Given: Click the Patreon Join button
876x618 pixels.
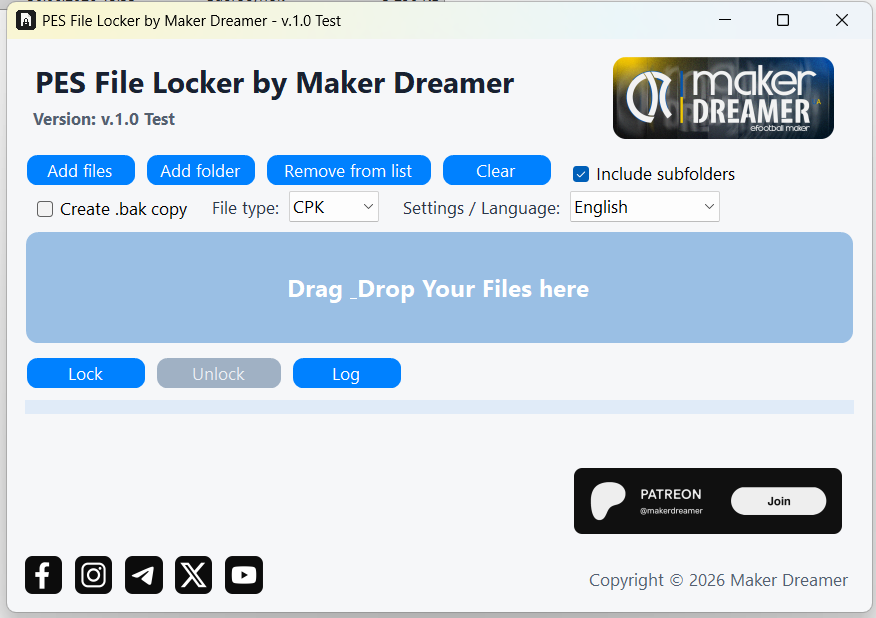Looking at the screenshot, I should click(x=778, y=501).
